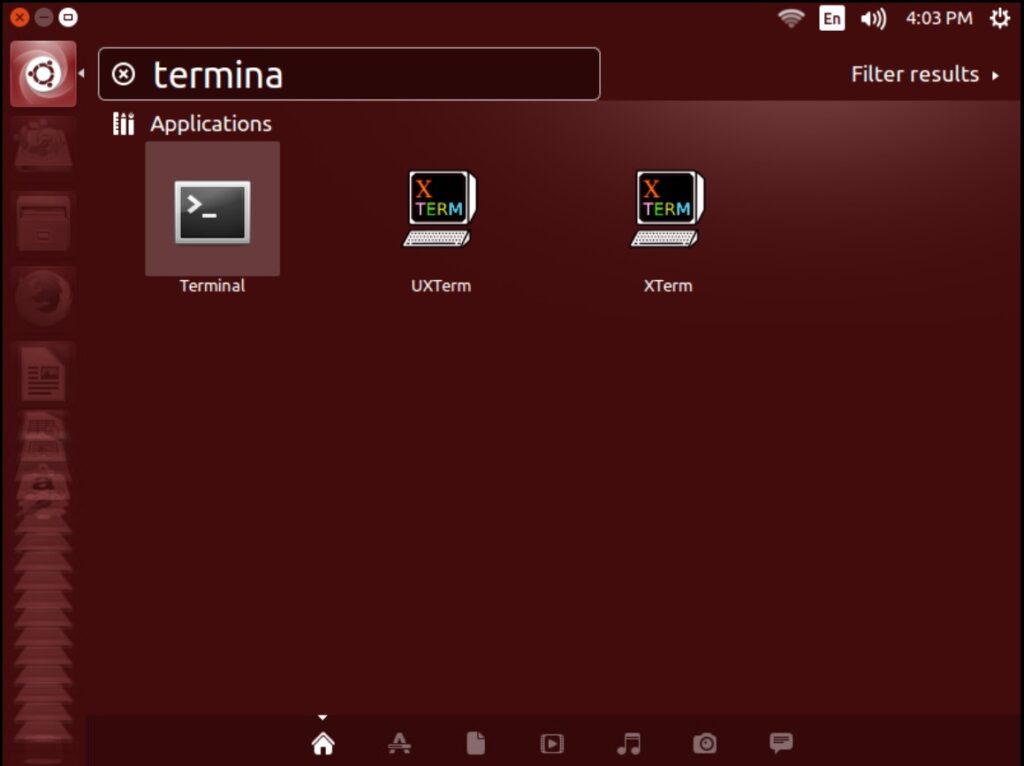This screenshot has height=766, width=1024.
Task: Switch to the Applications lens
Action: click(x=399, y=743)
